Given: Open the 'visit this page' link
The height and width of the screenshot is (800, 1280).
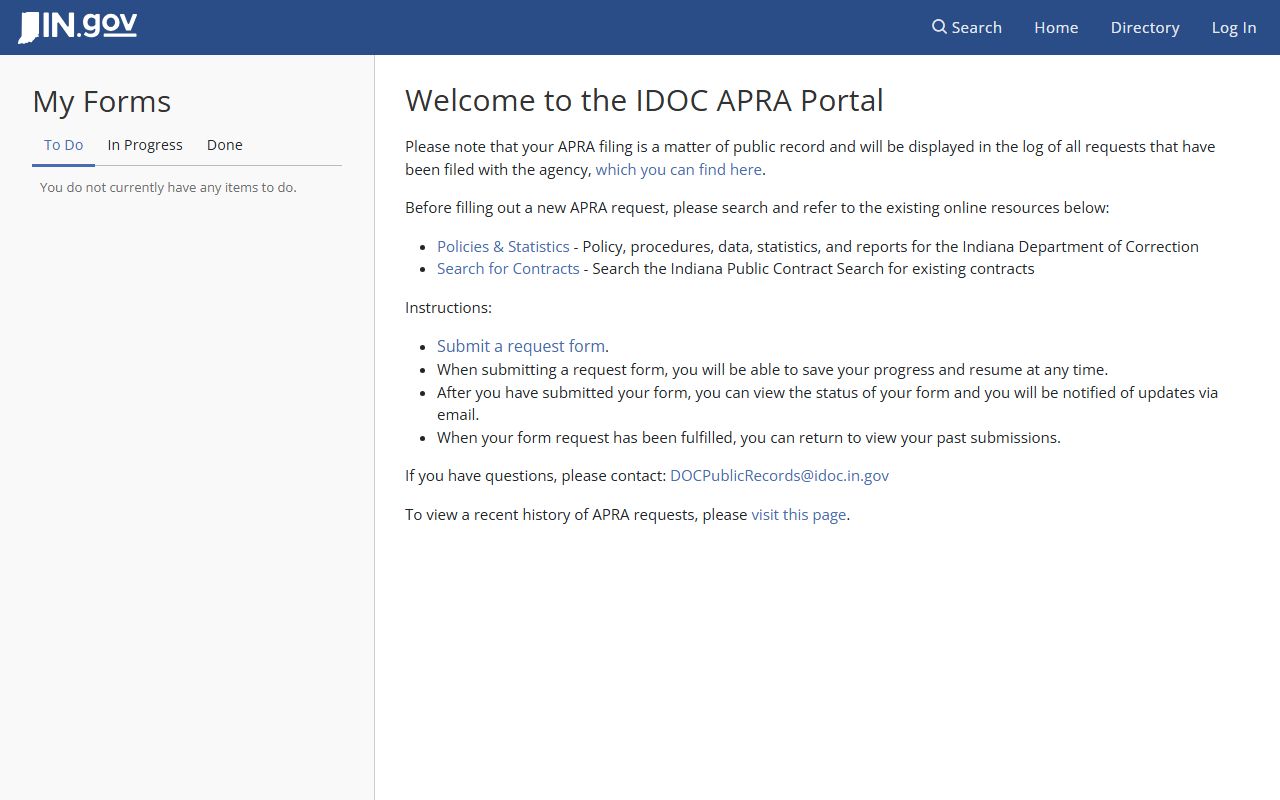Looking at the screenshot, I should [x=799, y=515].
